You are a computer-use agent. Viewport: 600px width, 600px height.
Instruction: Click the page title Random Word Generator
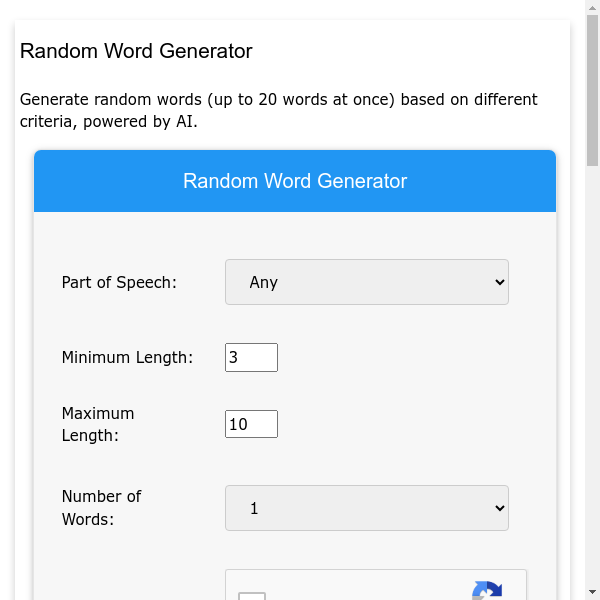pos(136,51)
